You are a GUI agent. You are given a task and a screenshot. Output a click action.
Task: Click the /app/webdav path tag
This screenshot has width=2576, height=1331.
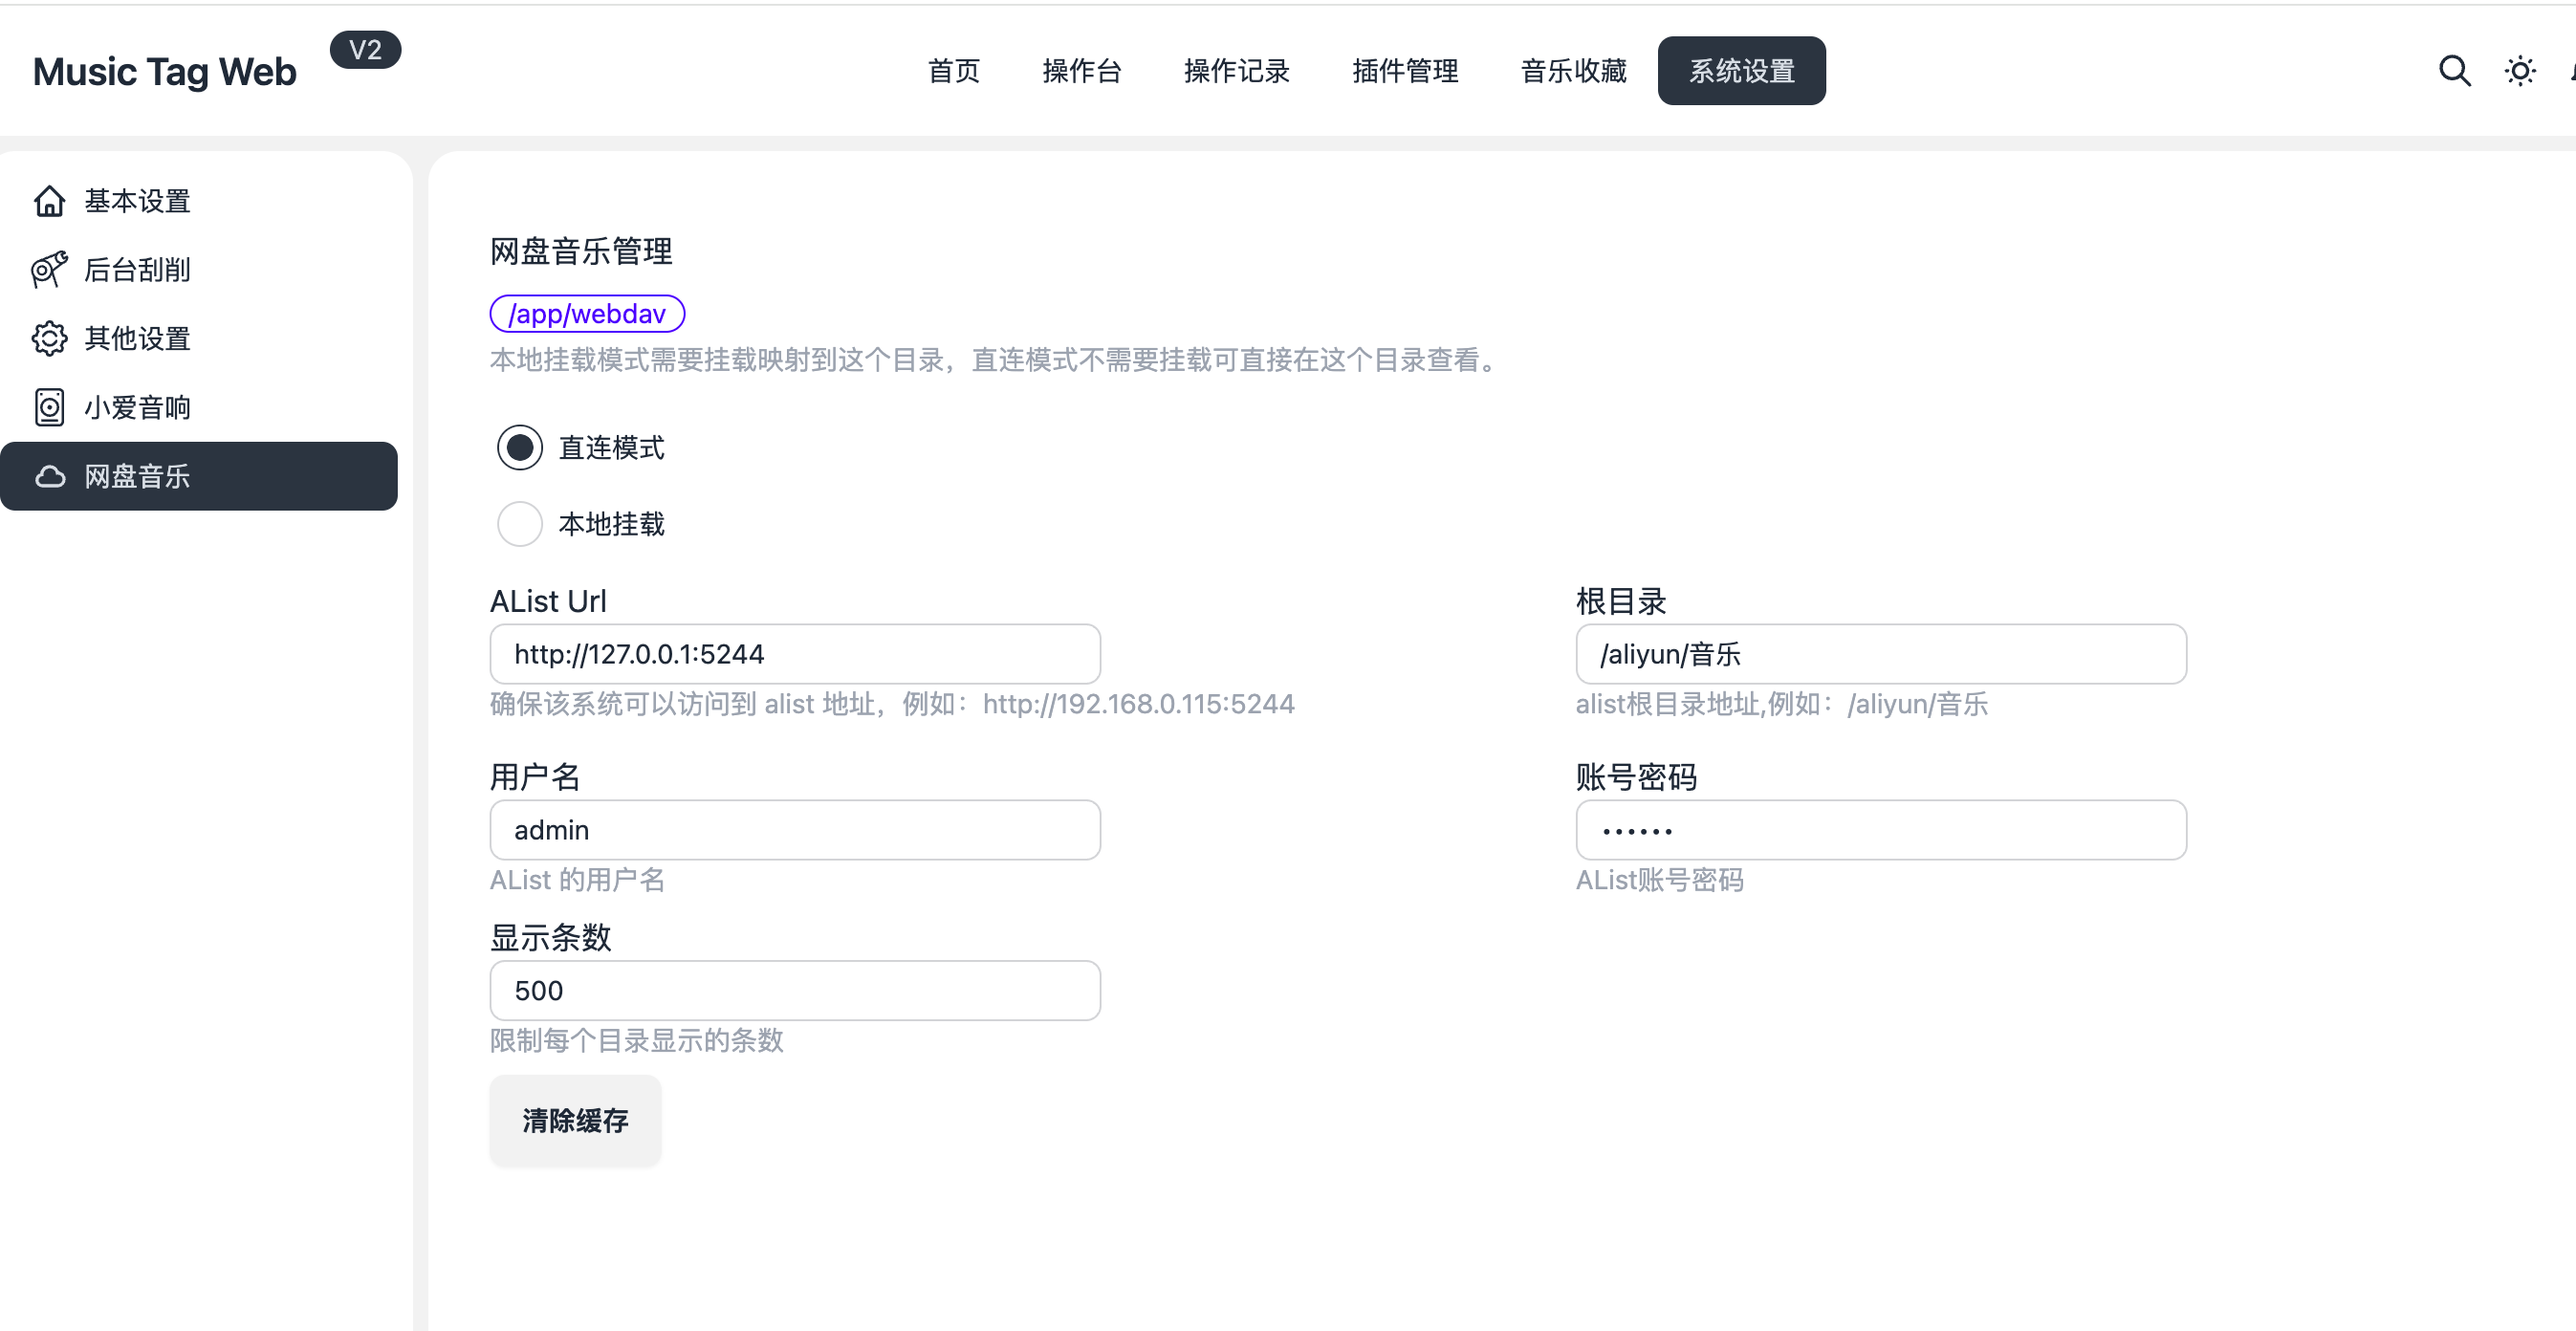(x=587, y=313)
